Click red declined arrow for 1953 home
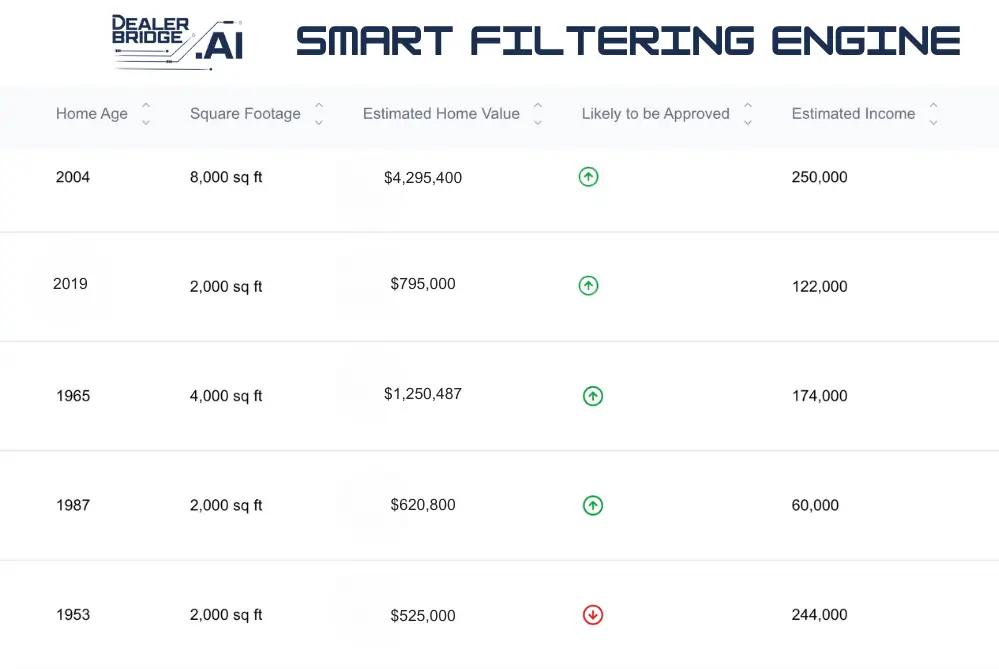The image size is (999, 669). (x=593, y=615)
